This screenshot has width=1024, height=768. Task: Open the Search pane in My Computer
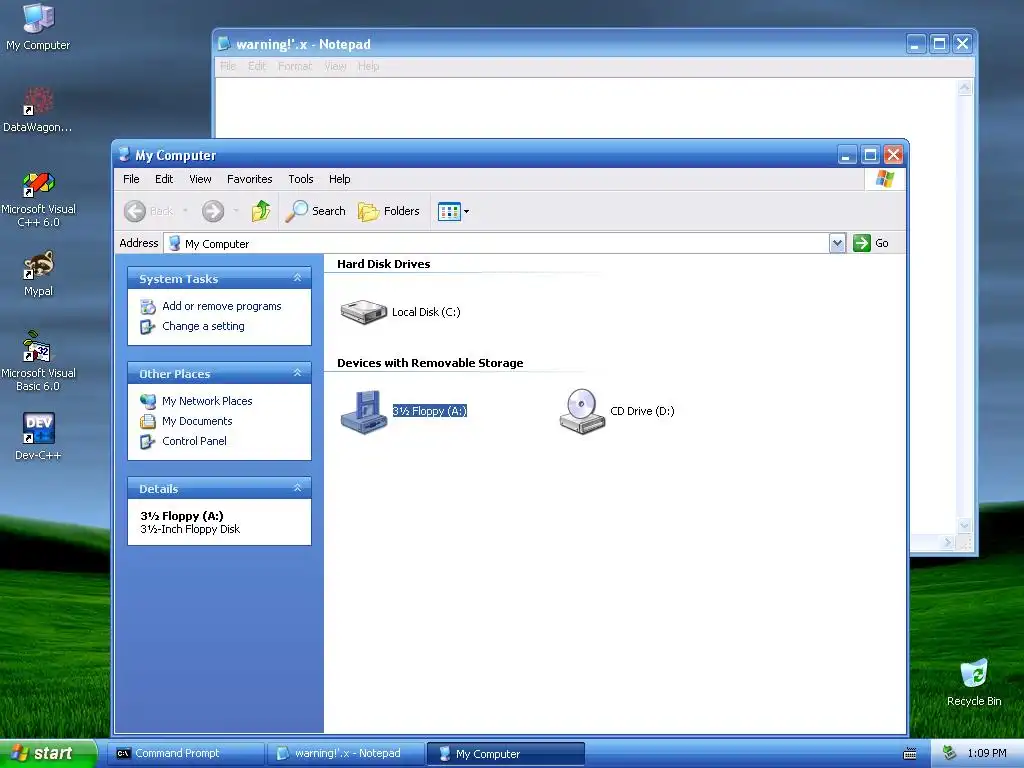(315, 211)
